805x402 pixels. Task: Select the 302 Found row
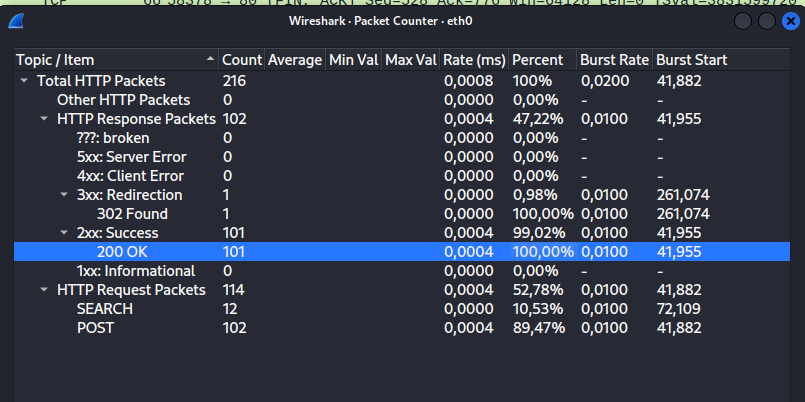point(402,214)
